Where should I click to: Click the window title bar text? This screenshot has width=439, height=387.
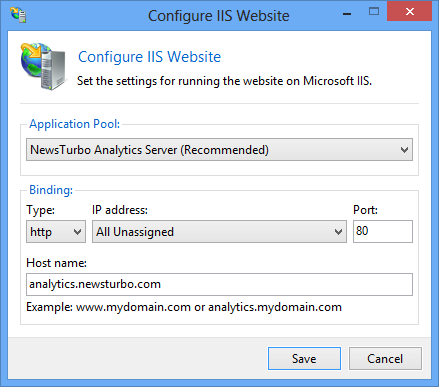[x=219, y=16]
